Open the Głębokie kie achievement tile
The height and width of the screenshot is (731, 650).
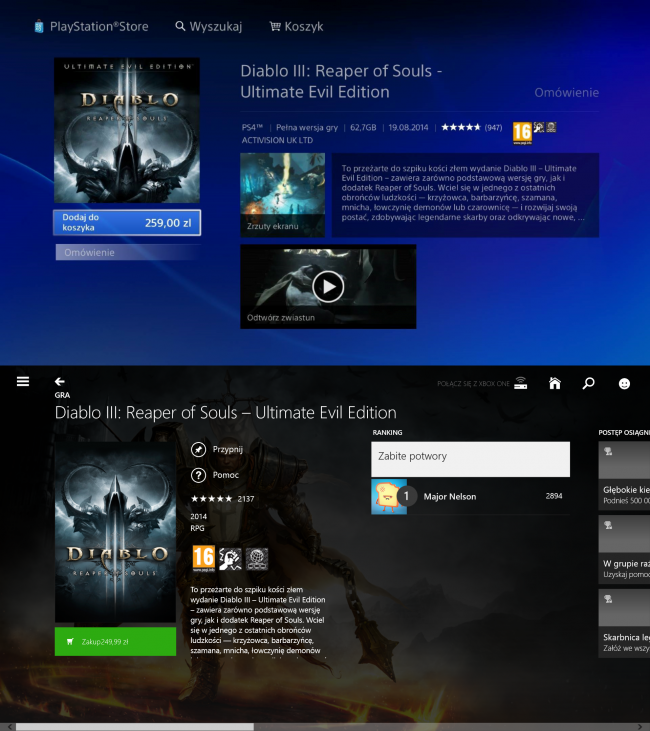(624, 475)
